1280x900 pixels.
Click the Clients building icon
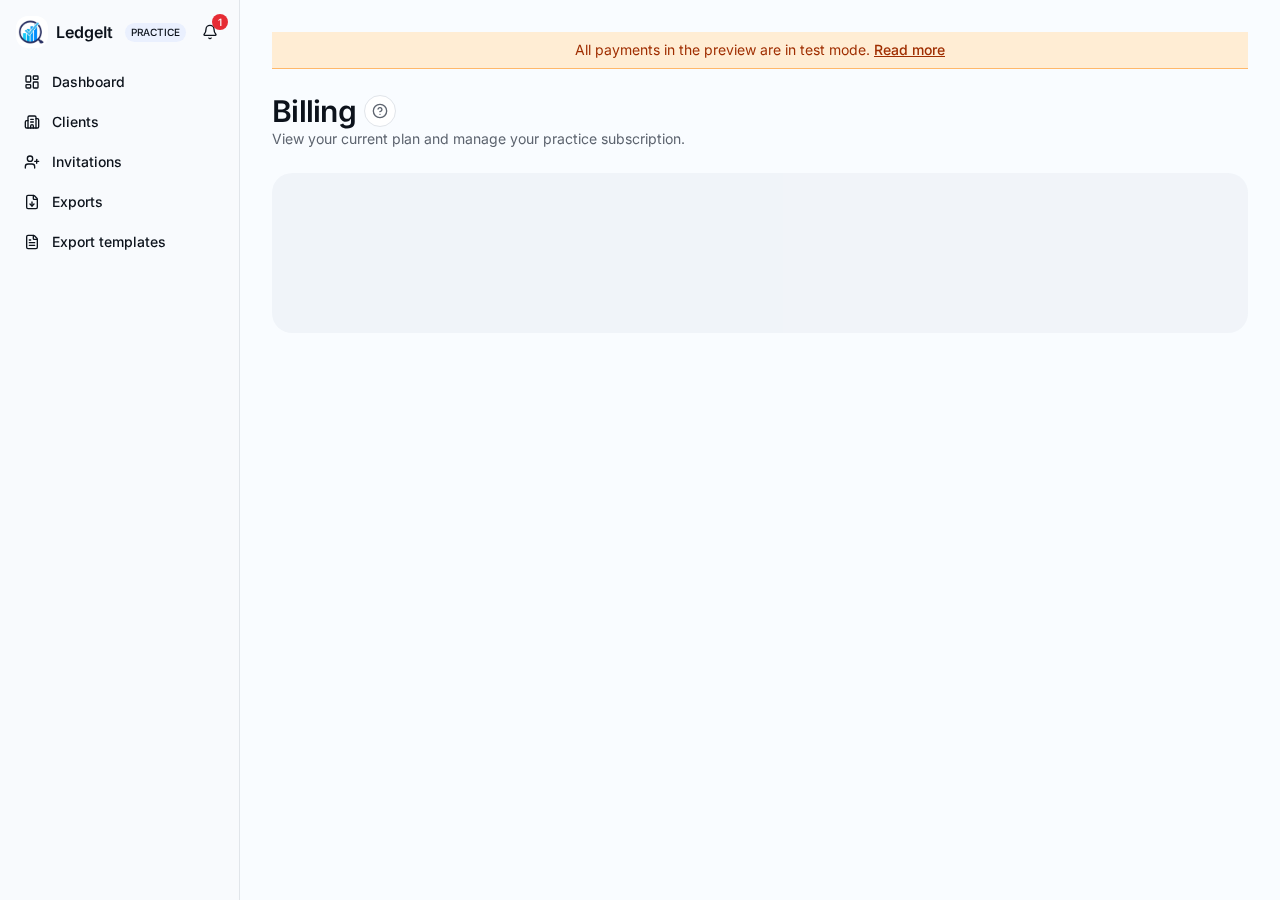[32, 122]
